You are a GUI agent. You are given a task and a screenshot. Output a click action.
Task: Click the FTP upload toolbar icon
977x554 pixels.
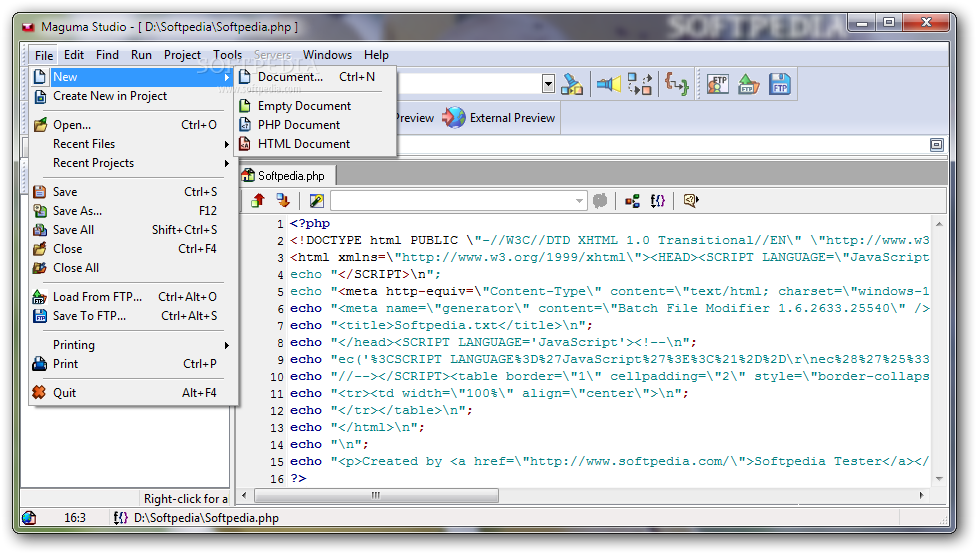click(x=748, y=84)
